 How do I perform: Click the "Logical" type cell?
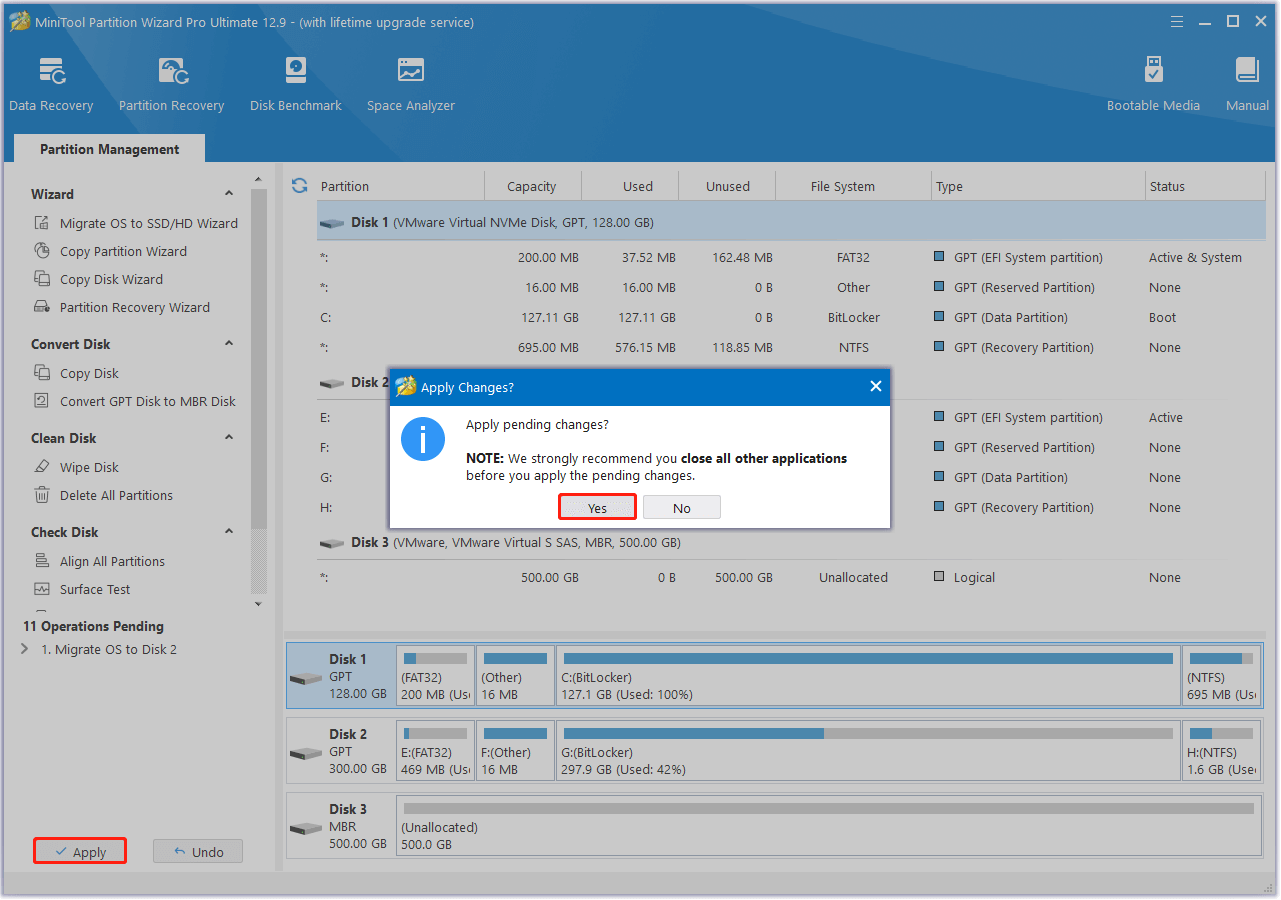point(974,577)
